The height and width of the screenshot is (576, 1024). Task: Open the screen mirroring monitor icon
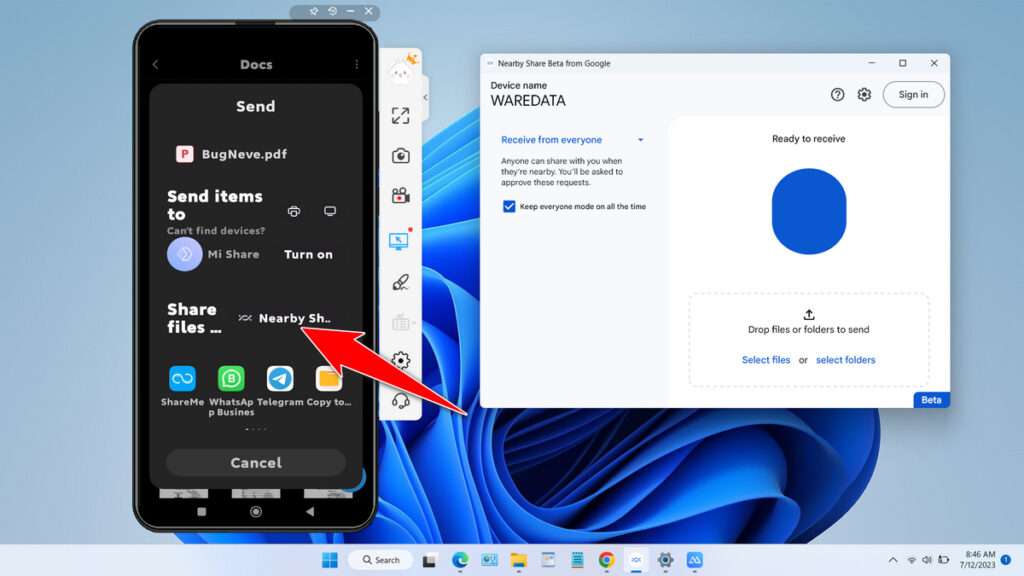(x=399, y=241)
